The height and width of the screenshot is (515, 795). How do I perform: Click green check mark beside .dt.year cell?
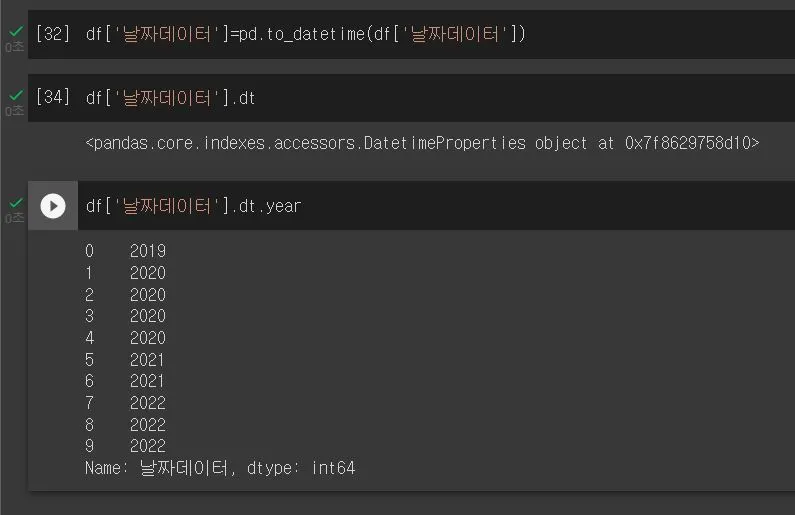click(16, 203)
